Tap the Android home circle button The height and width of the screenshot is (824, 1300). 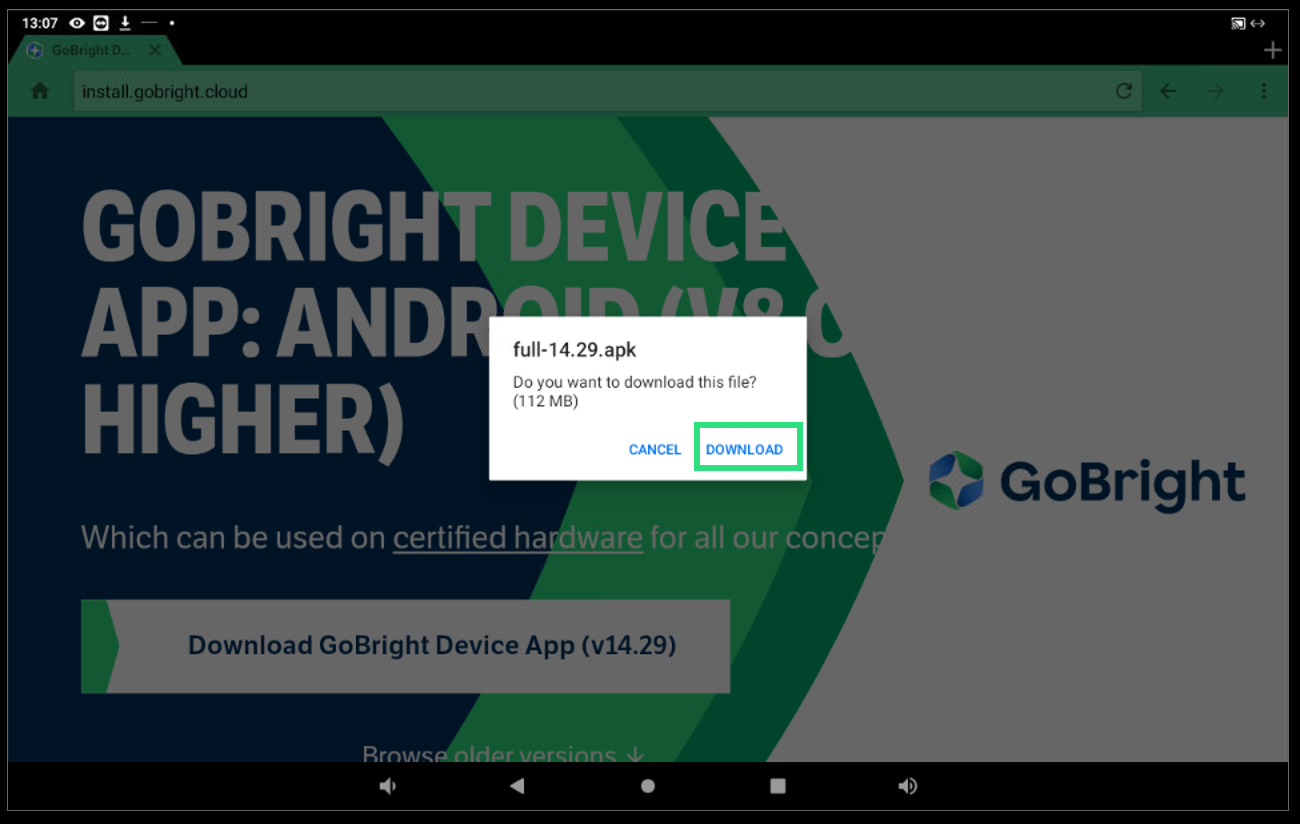648,786
